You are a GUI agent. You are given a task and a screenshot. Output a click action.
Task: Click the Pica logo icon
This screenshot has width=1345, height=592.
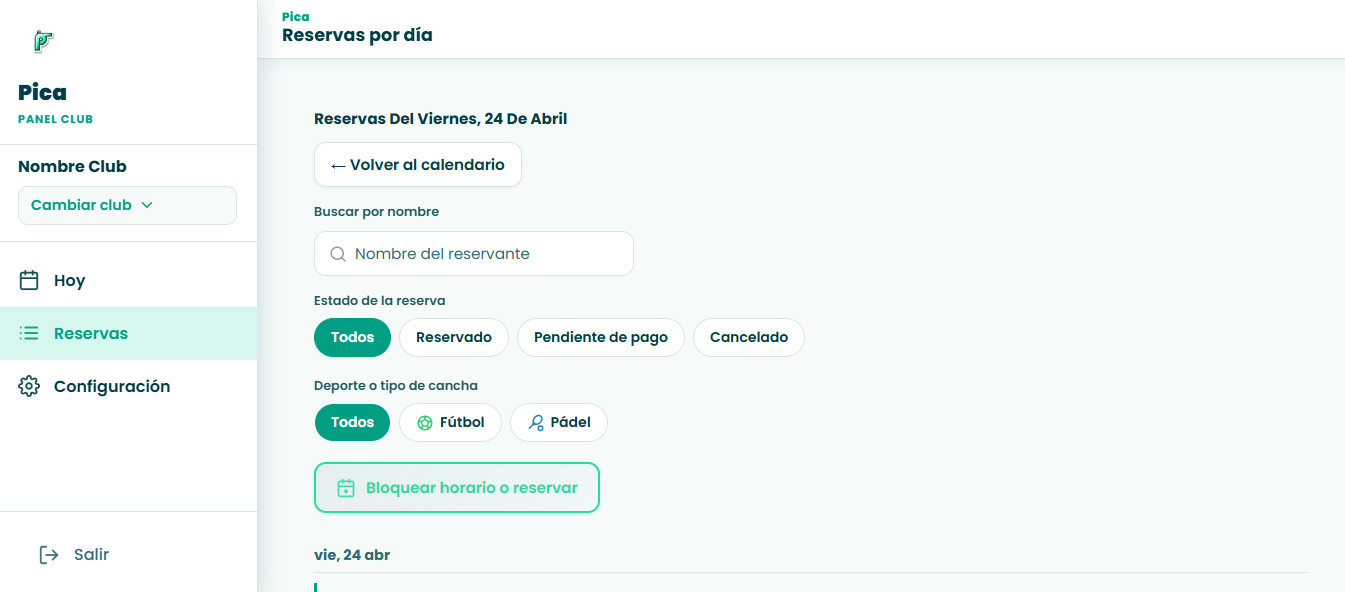(42, 41)
